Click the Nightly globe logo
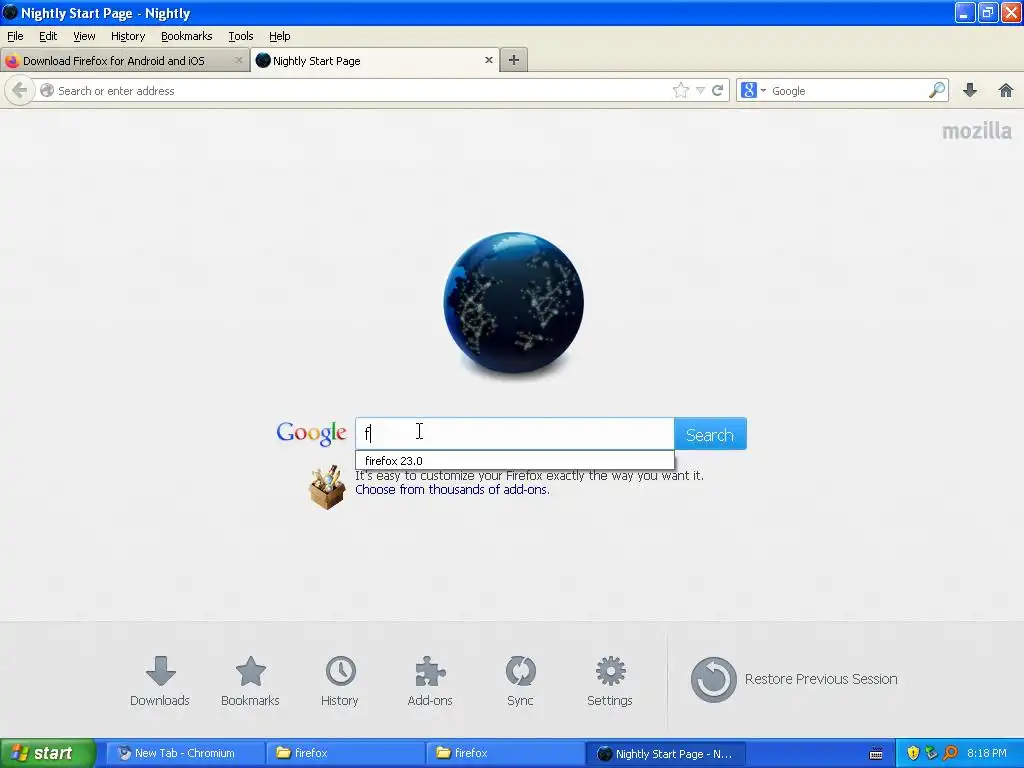 (513, 302)
